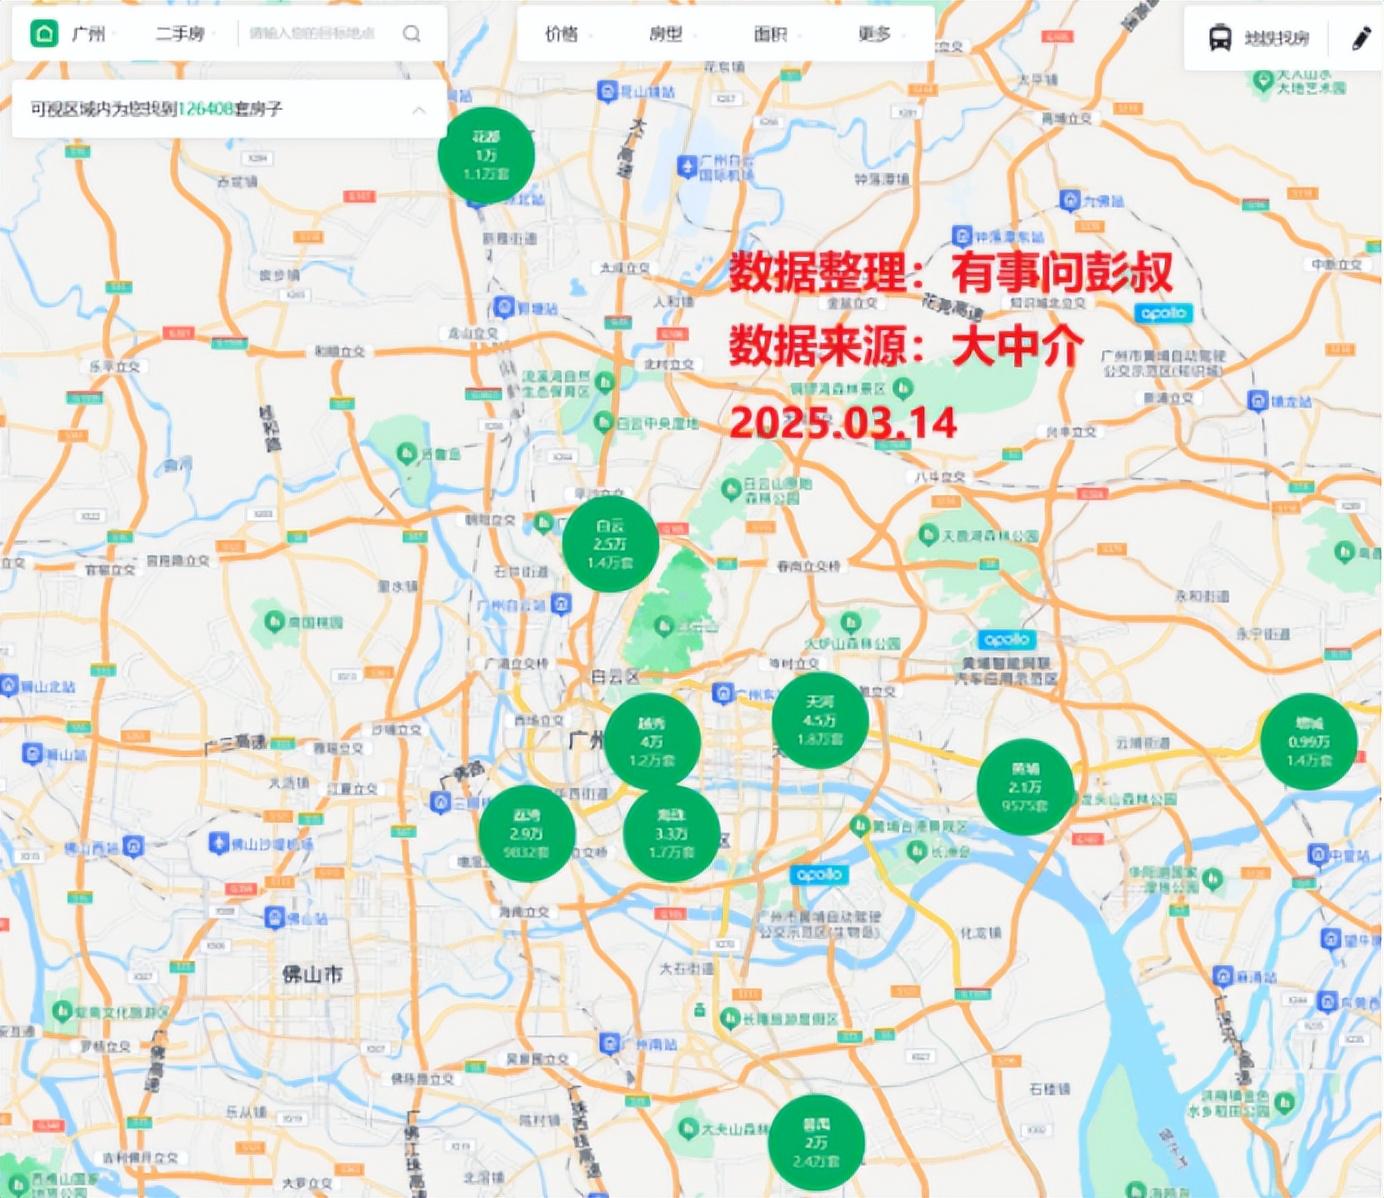Click the apollo marker above 生物岛
This screenshot has width=1384, height=1198.
[819, 875]
